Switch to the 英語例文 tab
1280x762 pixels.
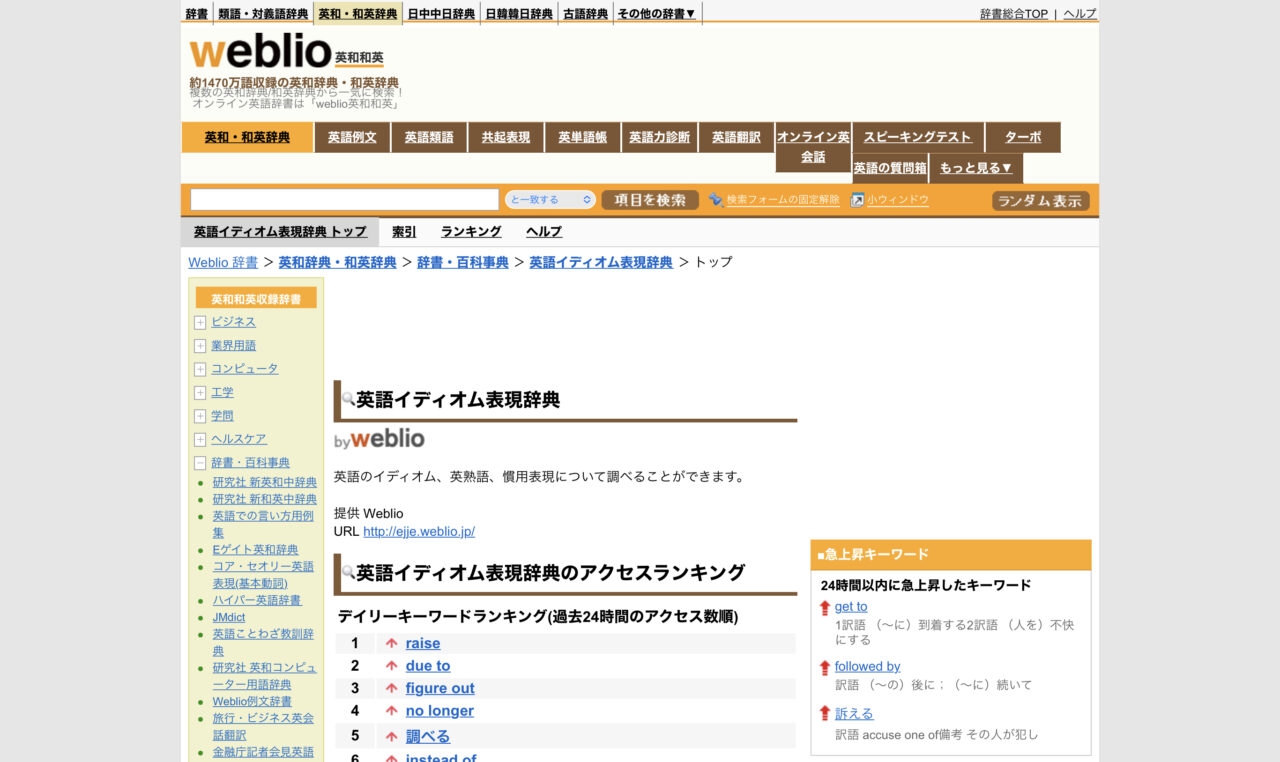[x=352, y=137]
